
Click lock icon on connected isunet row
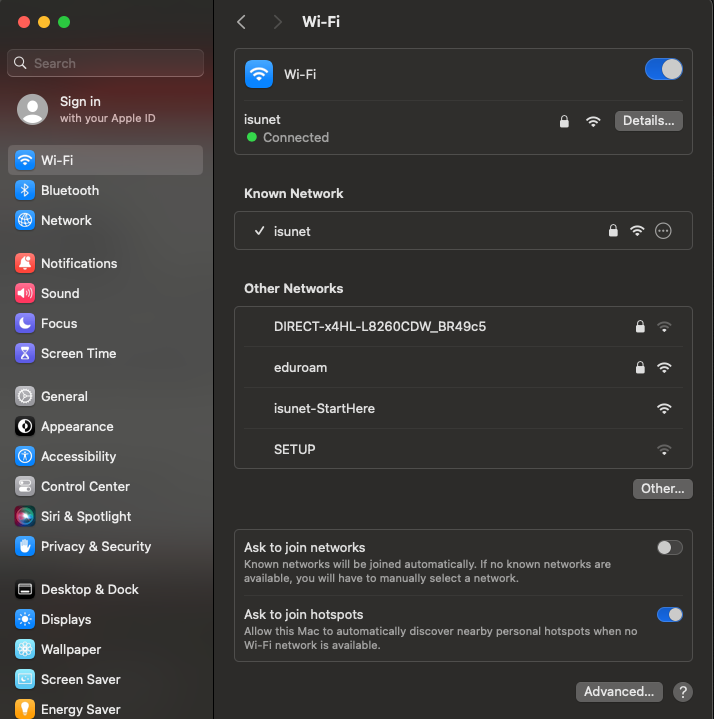click(x=564, y=121)
